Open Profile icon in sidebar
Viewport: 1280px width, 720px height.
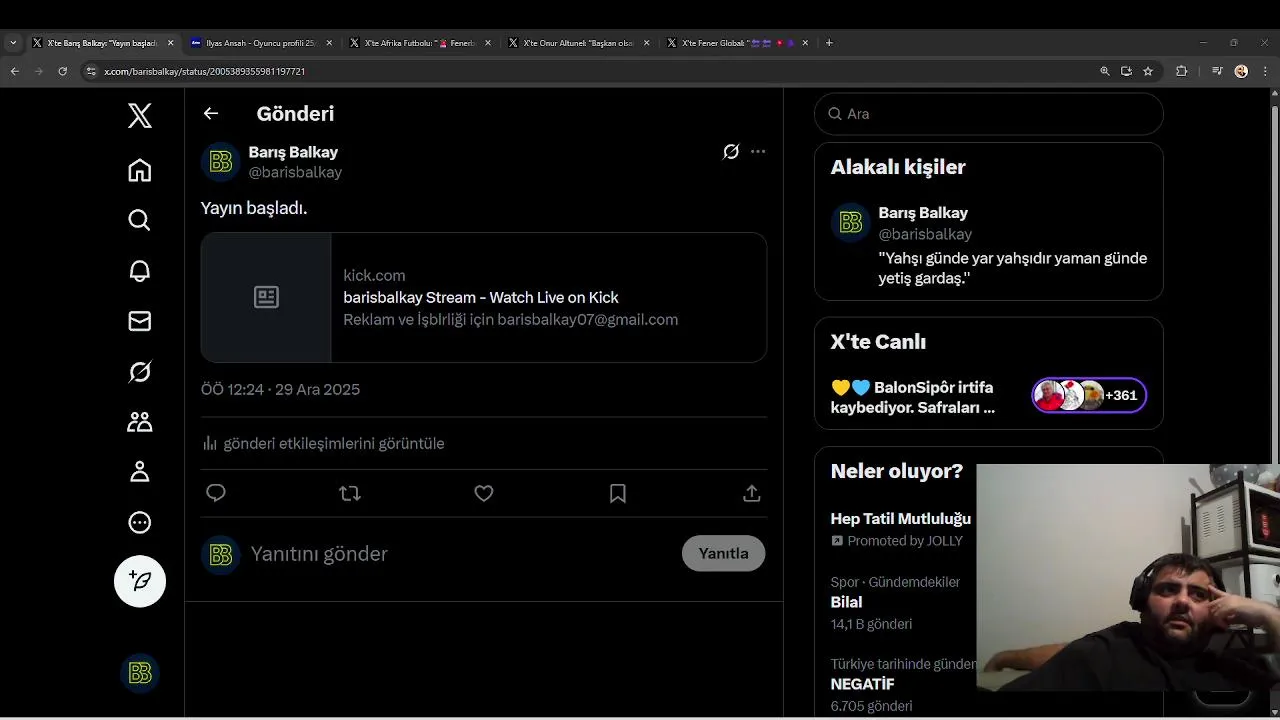tap(140, 472)
